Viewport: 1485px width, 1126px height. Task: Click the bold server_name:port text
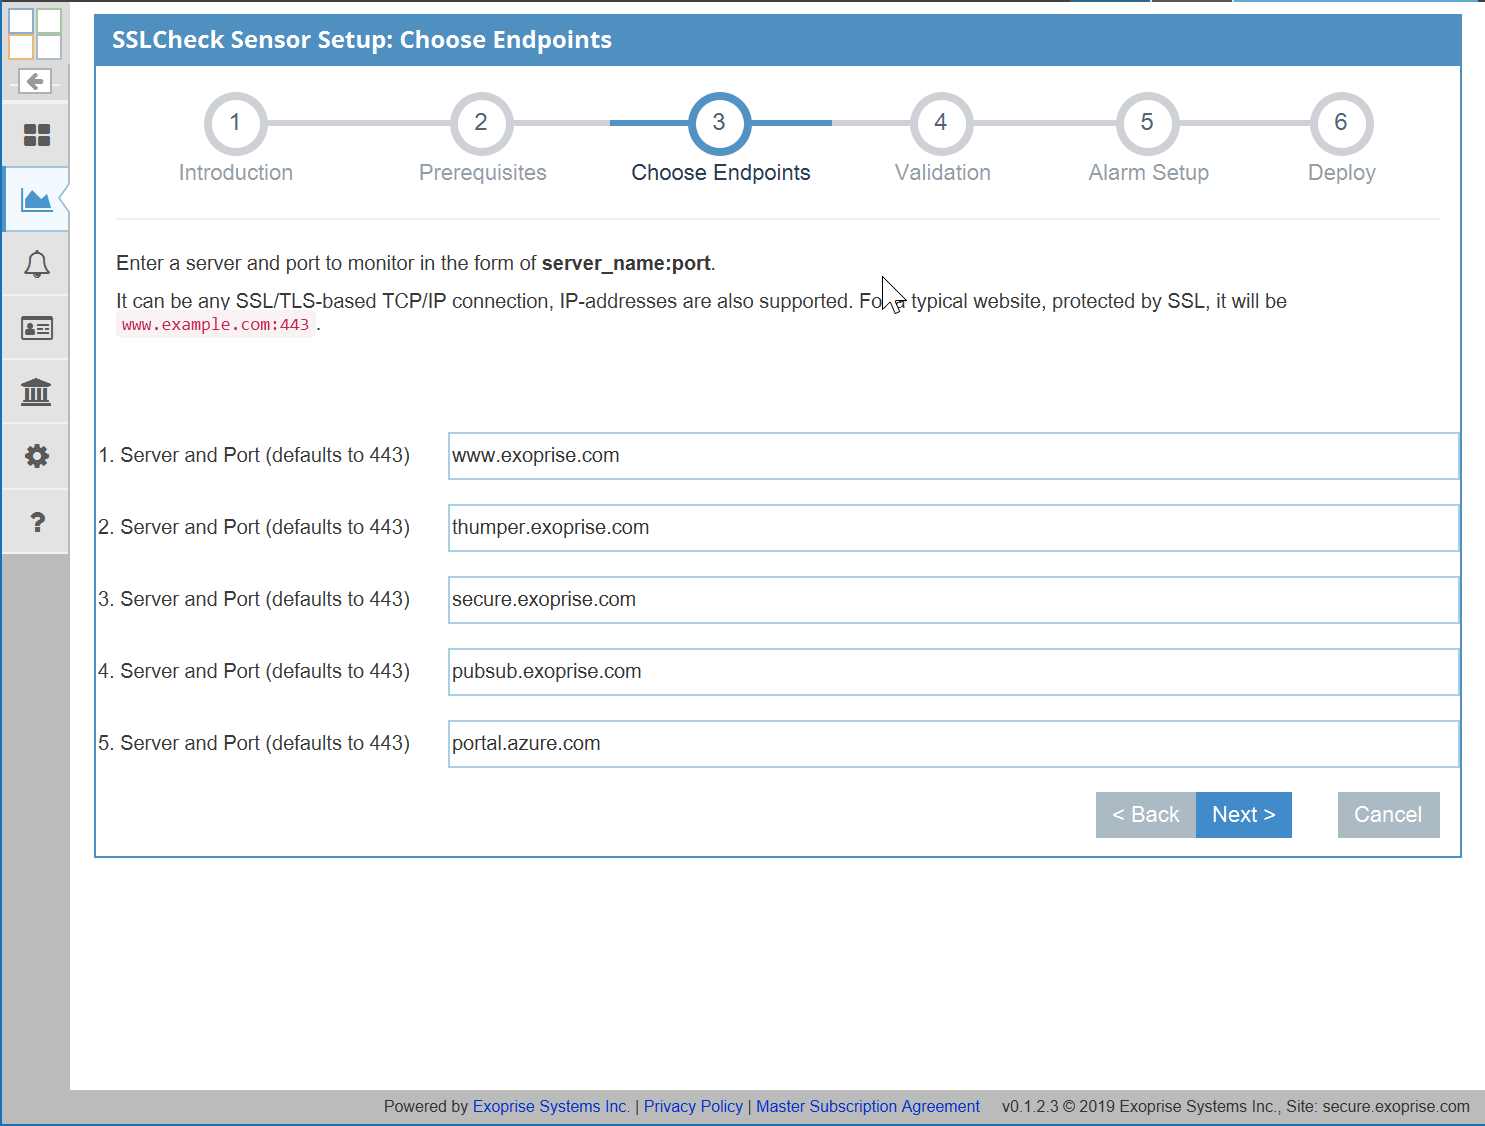tap(626, 263)
